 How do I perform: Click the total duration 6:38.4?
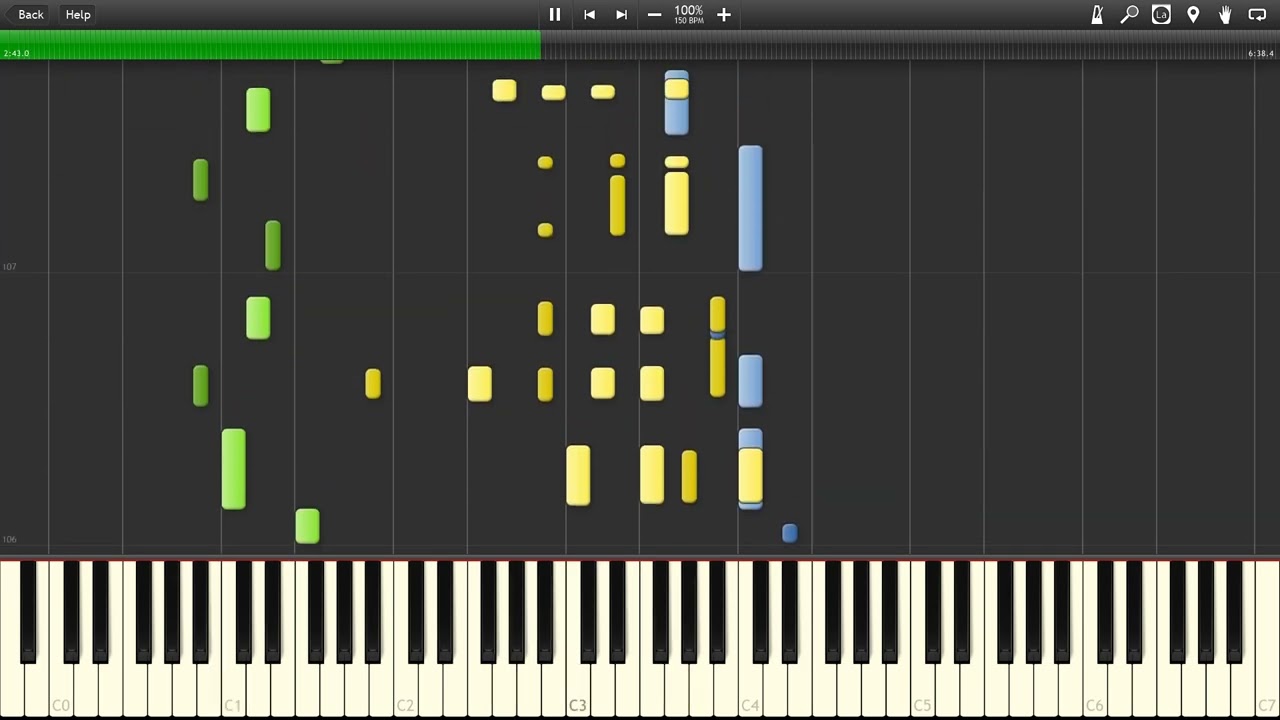point(1261,53)
